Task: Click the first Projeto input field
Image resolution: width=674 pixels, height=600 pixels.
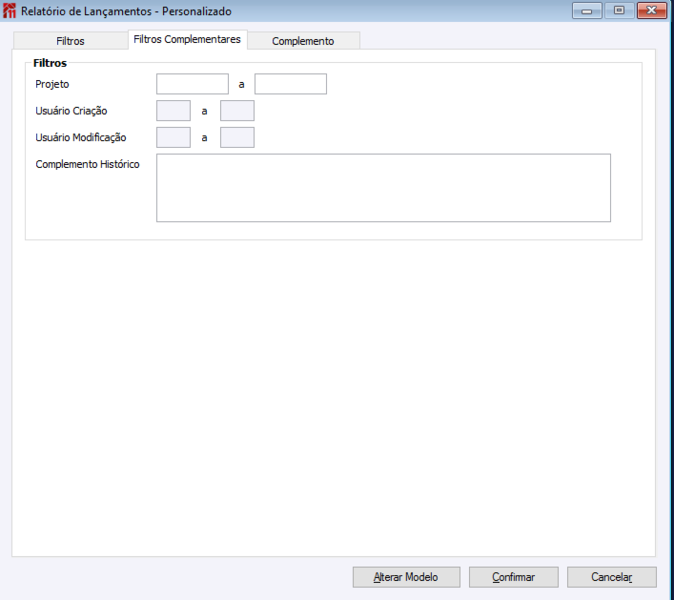Action: pyautogui.click(x=192, y=84)
